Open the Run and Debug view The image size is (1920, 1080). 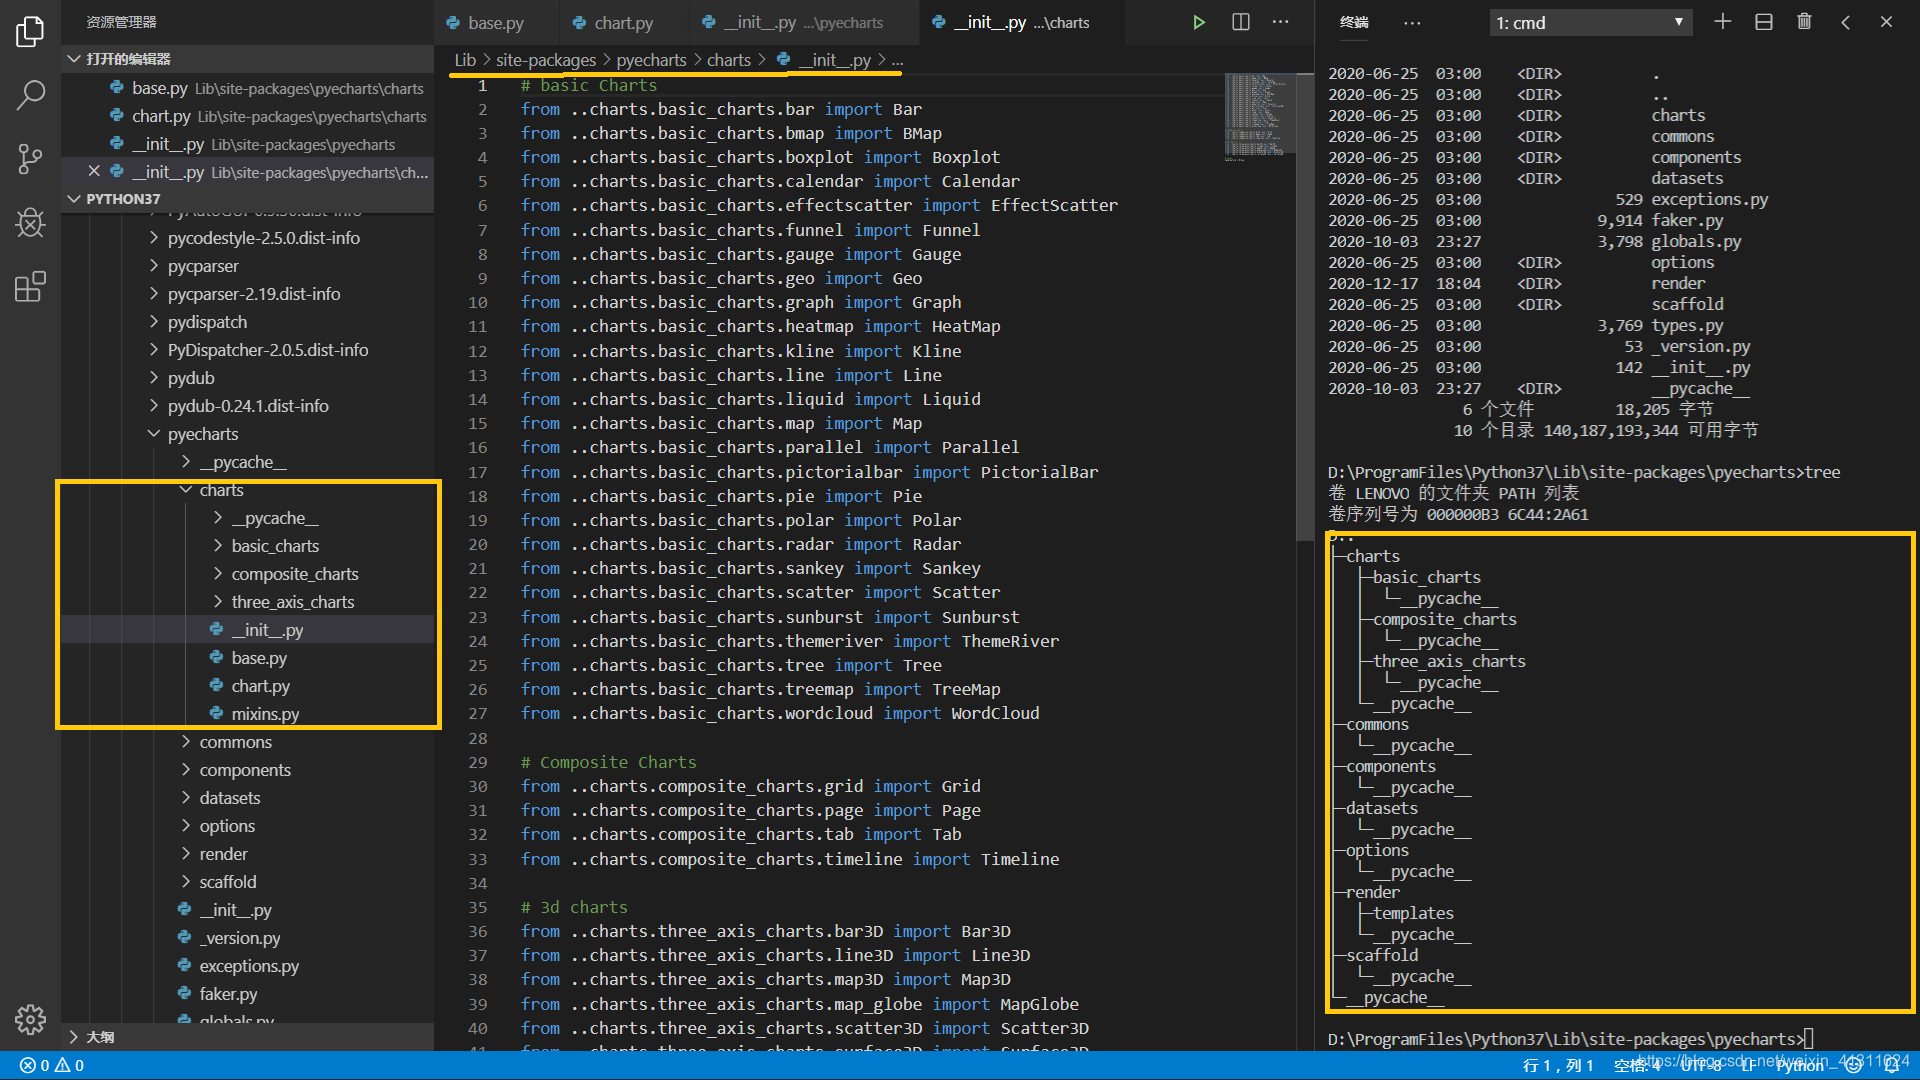point(30,222)
